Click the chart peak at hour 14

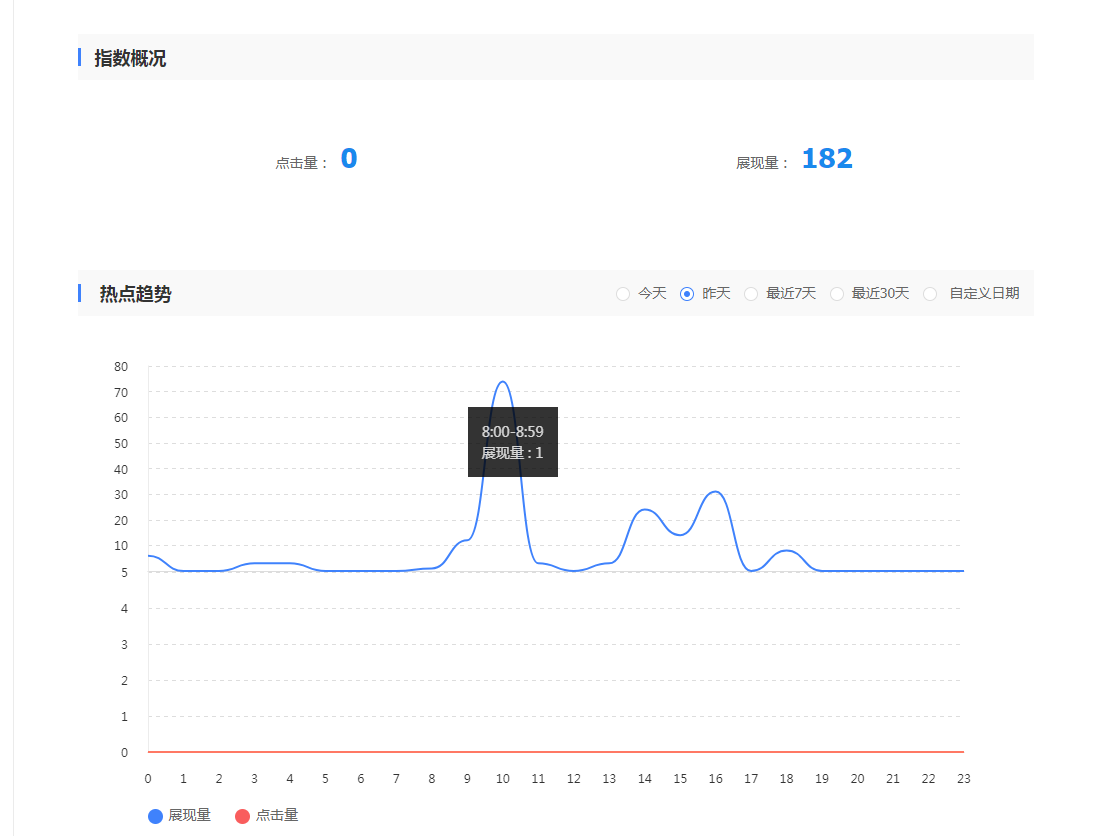pos(645,510)
